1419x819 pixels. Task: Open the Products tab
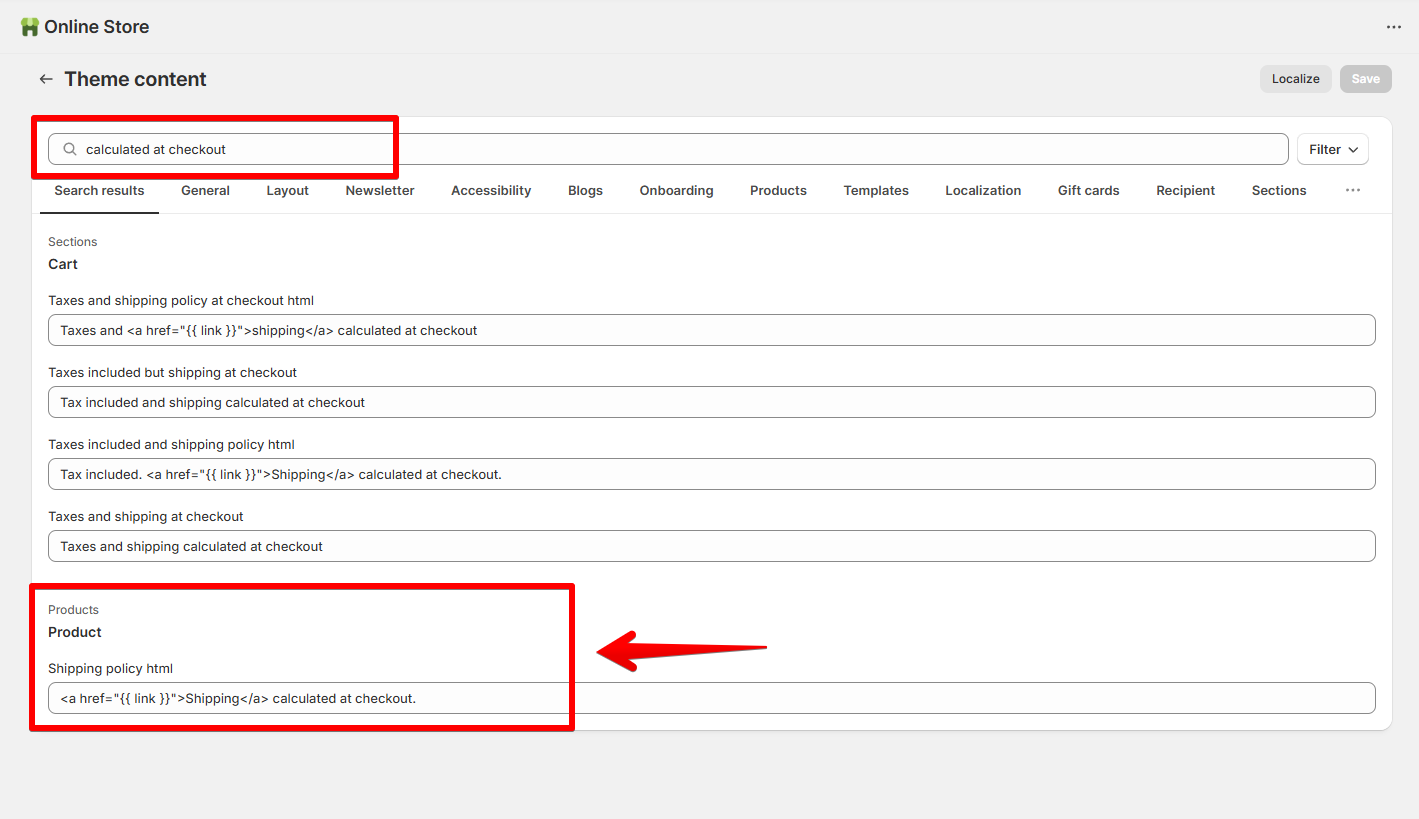pyautogui.click(x=778, y=190)
